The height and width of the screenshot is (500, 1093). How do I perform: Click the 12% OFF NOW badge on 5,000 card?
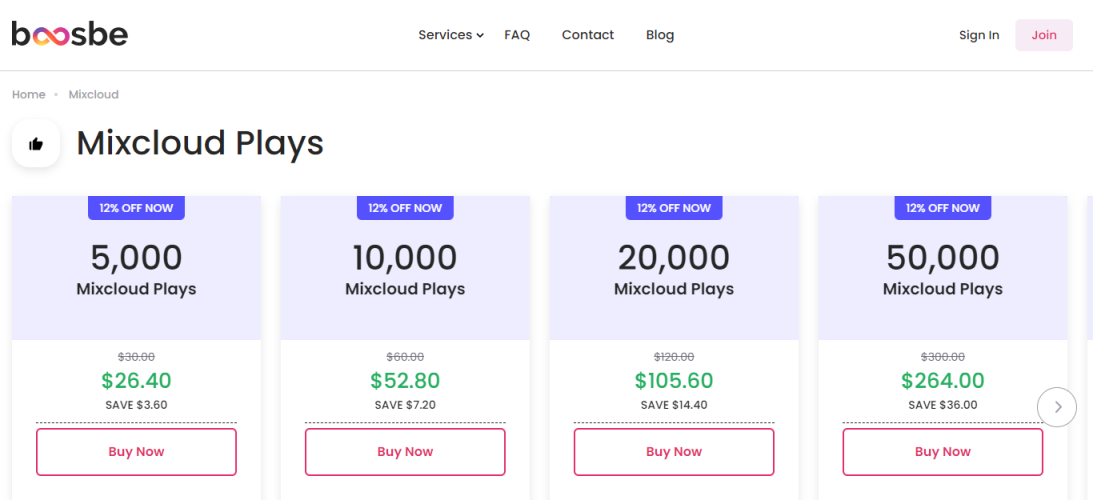coord(136,208)
